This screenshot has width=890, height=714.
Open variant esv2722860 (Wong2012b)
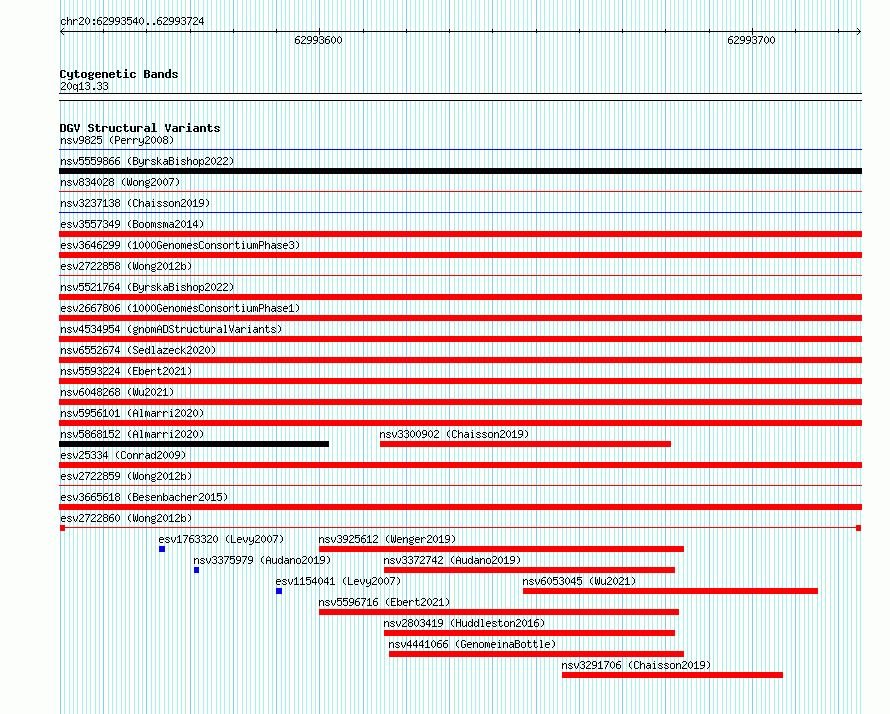(x=126, y=518)
